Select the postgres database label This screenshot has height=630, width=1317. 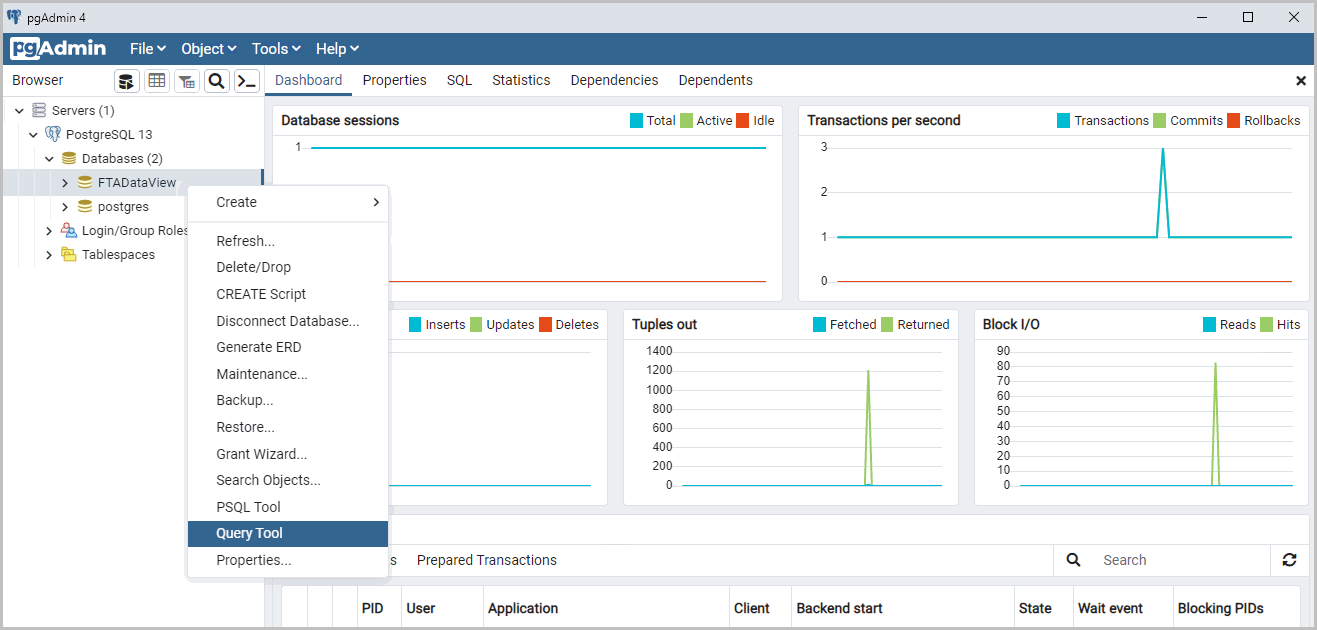[123, 207]
